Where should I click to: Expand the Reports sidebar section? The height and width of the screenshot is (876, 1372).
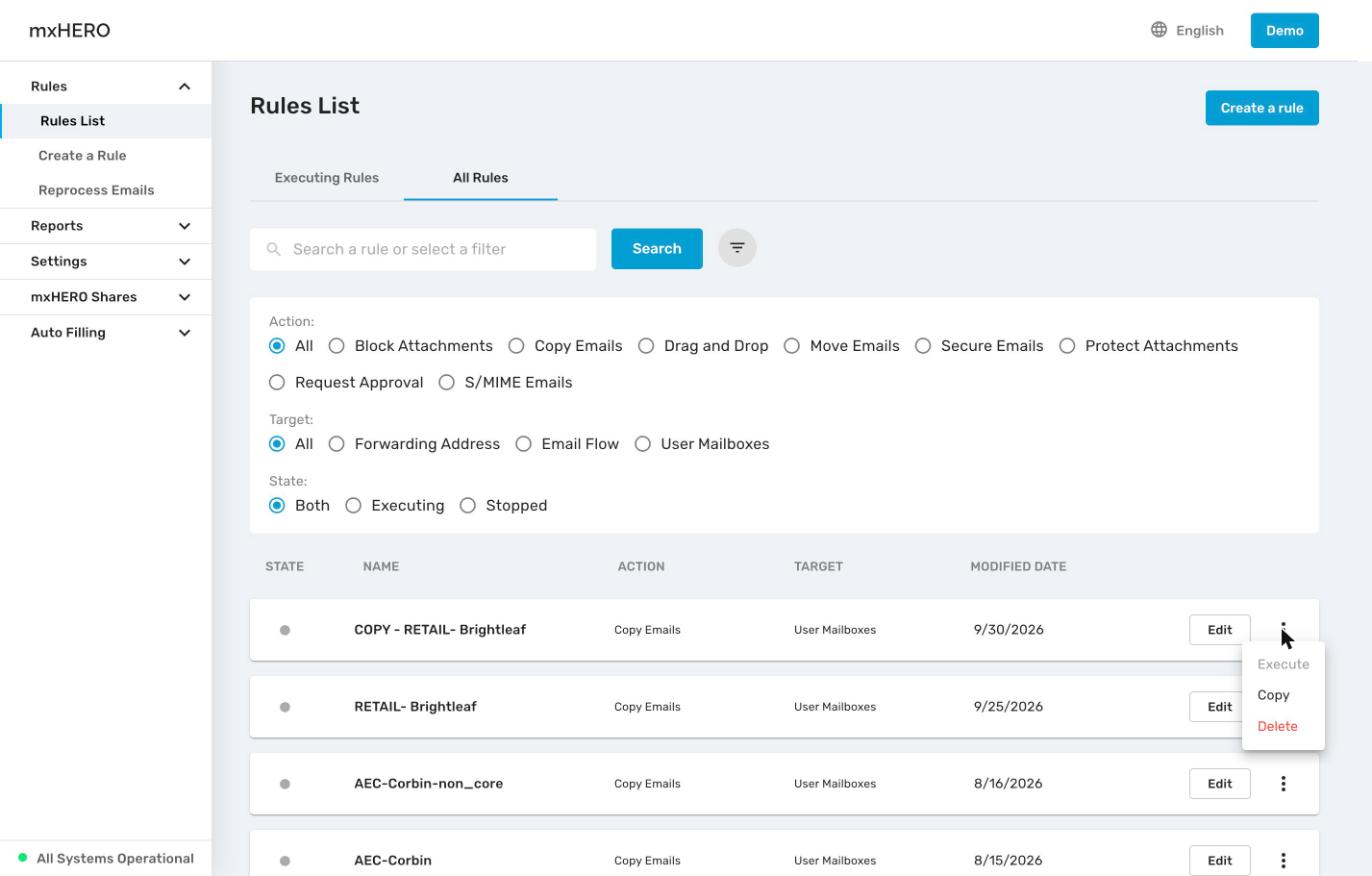(x=184, y=226)
